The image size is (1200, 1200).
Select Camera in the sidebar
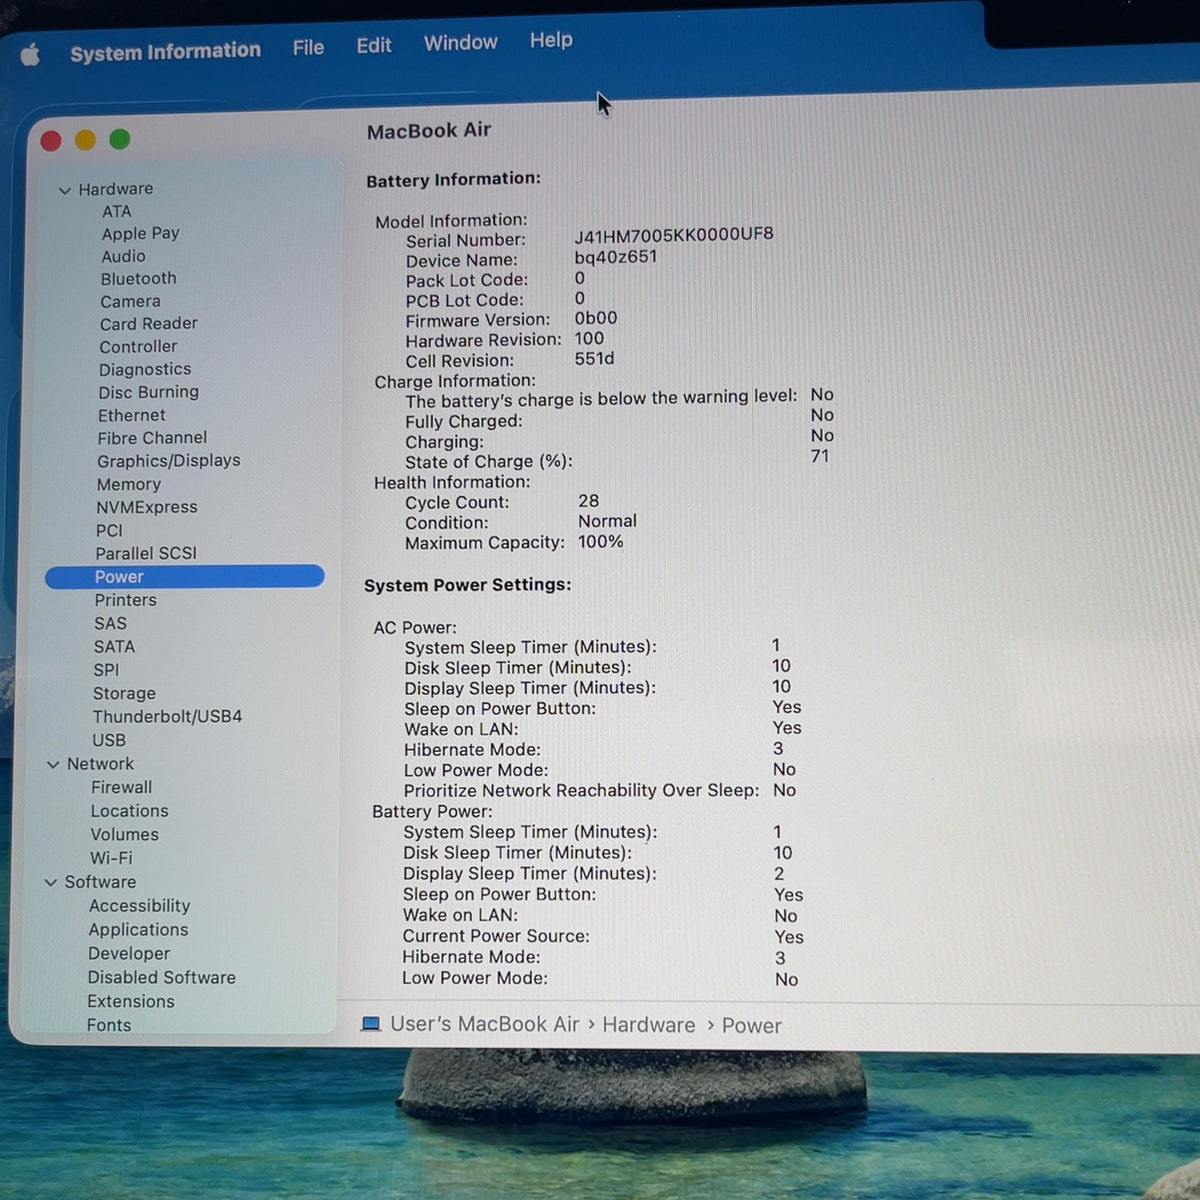(130, 301)
